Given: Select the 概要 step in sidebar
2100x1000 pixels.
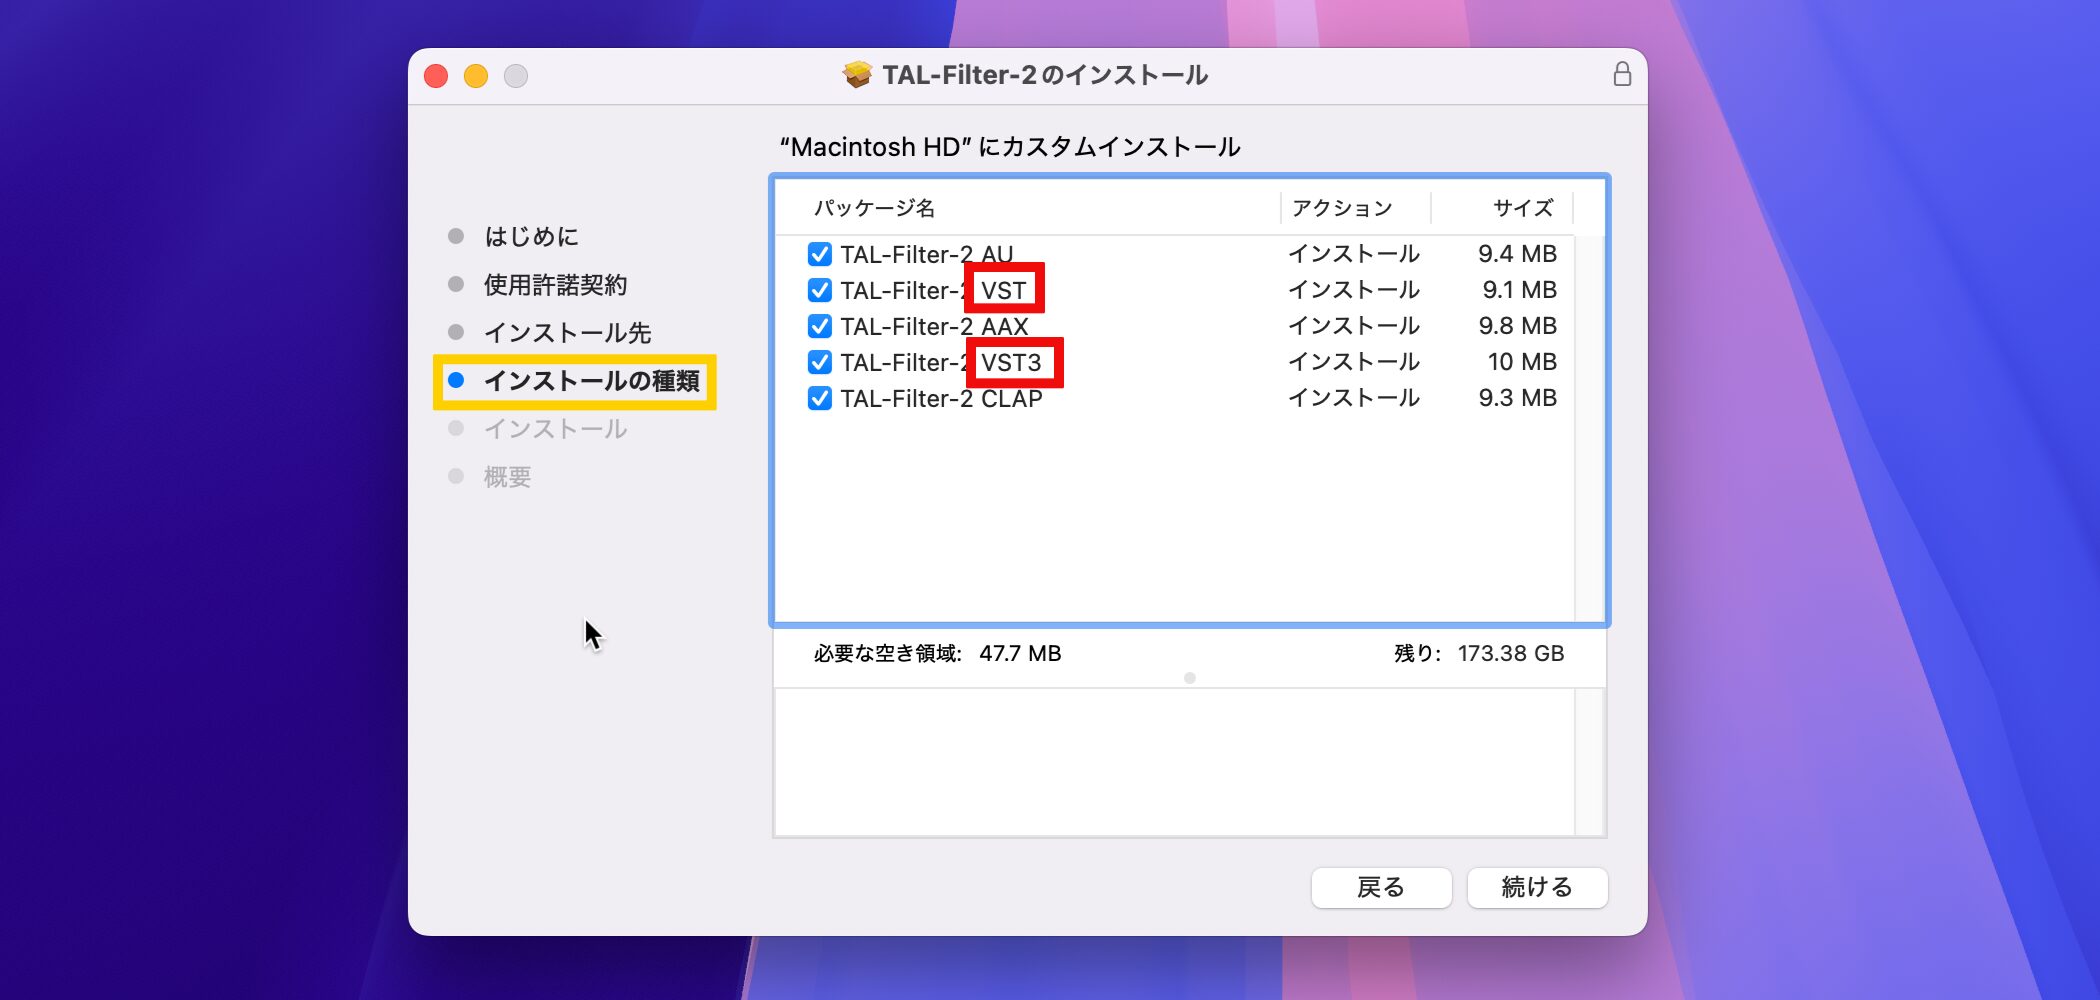Looking at the screenshot, I should pyautogui.click(x=507, y=477).
